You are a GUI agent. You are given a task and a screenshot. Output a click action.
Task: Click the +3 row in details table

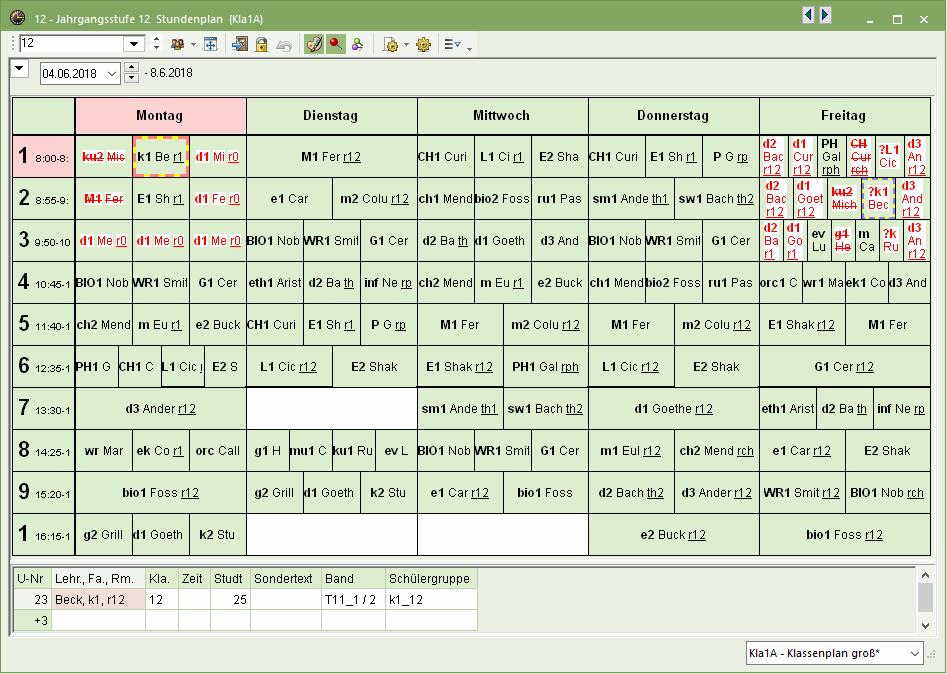(245, 620)
